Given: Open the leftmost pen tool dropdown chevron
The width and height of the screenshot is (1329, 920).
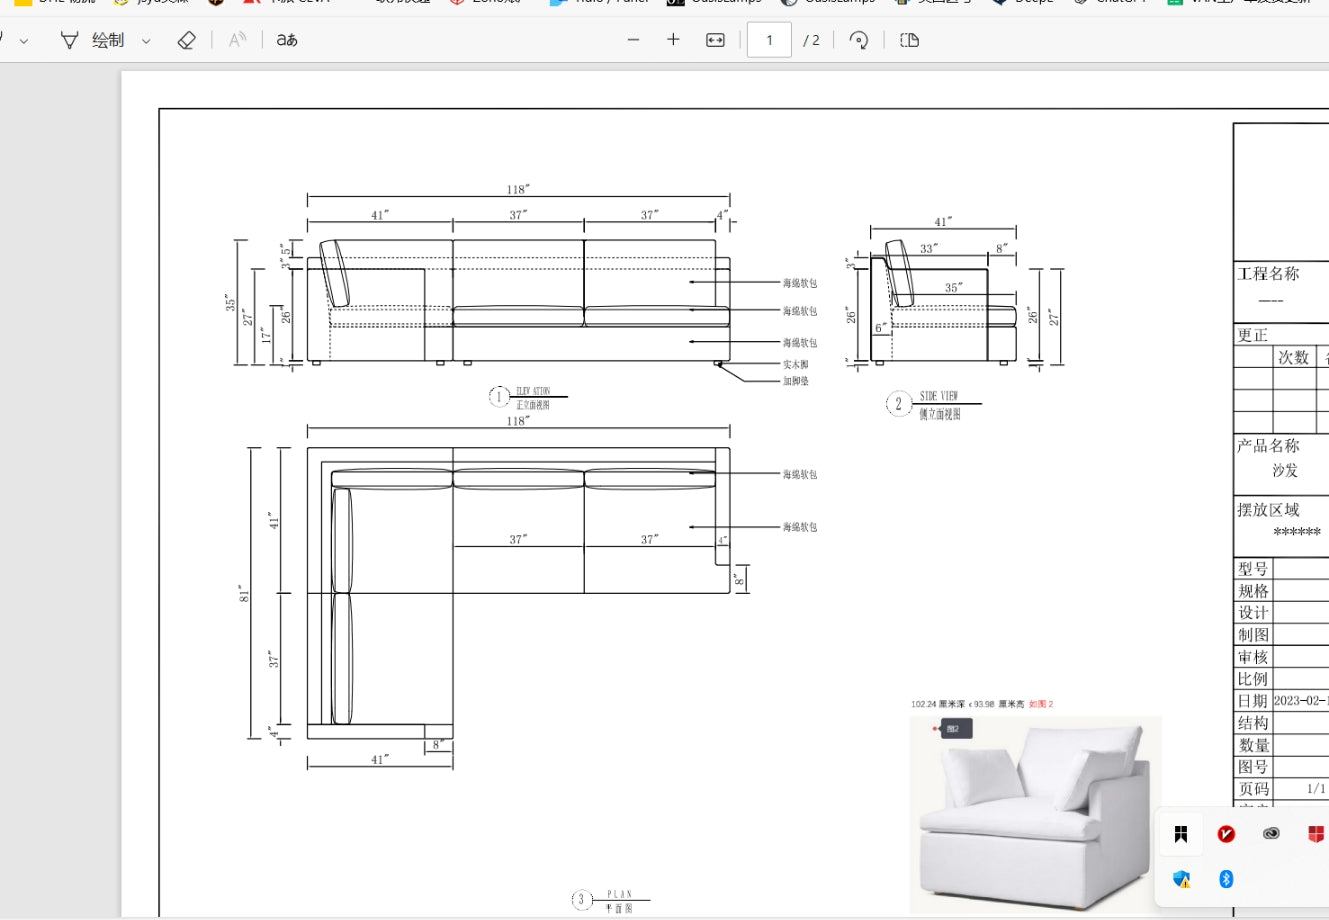Looking at the screenshot, I should (23, 40).
